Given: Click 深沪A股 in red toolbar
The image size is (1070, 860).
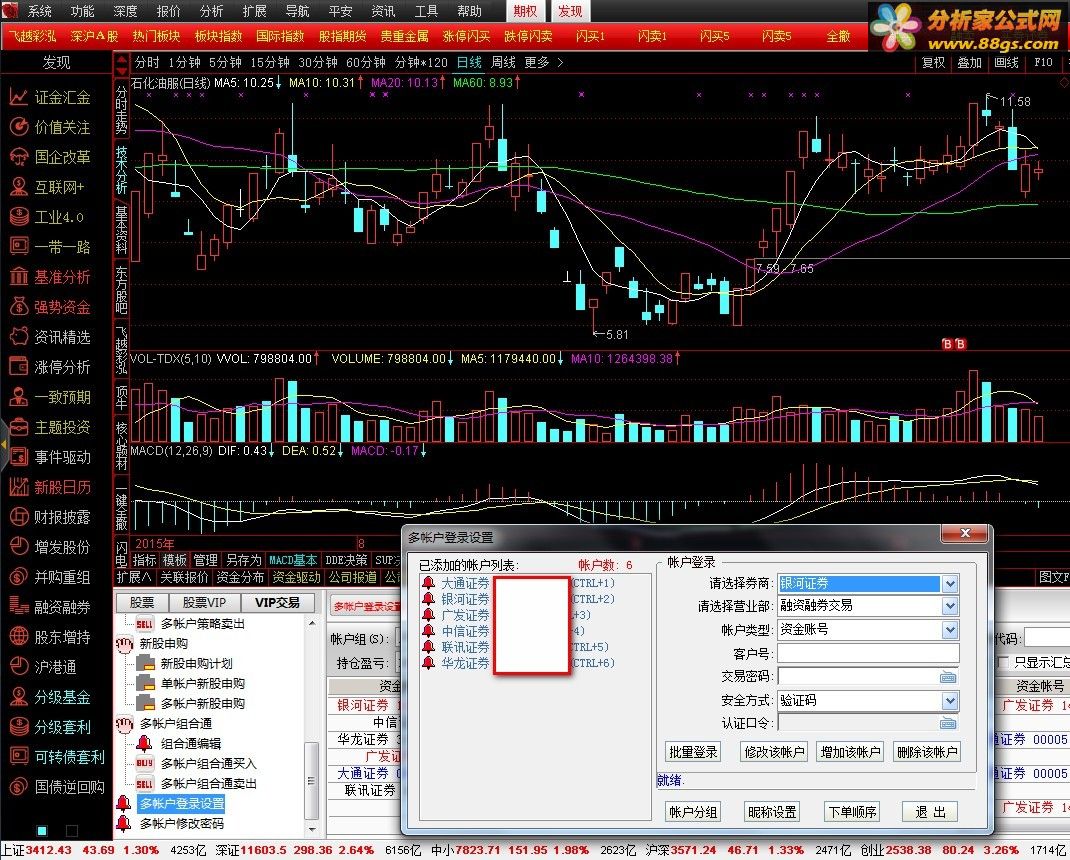Looking at the screenshot, I should pos(94,36).
